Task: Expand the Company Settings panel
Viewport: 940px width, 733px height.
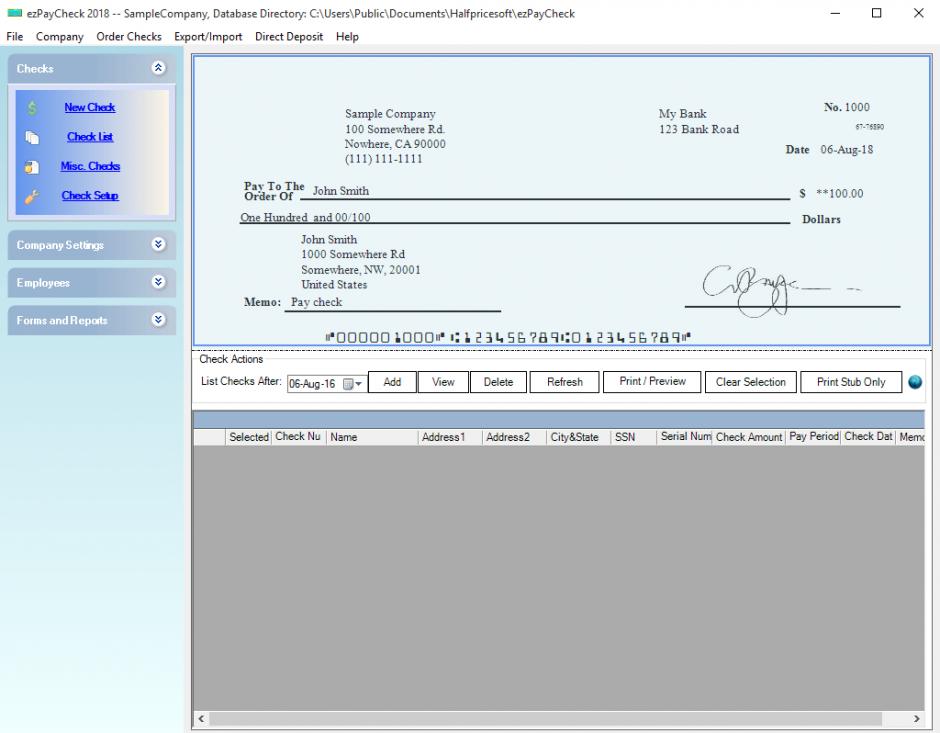Action: coord(158,245)
